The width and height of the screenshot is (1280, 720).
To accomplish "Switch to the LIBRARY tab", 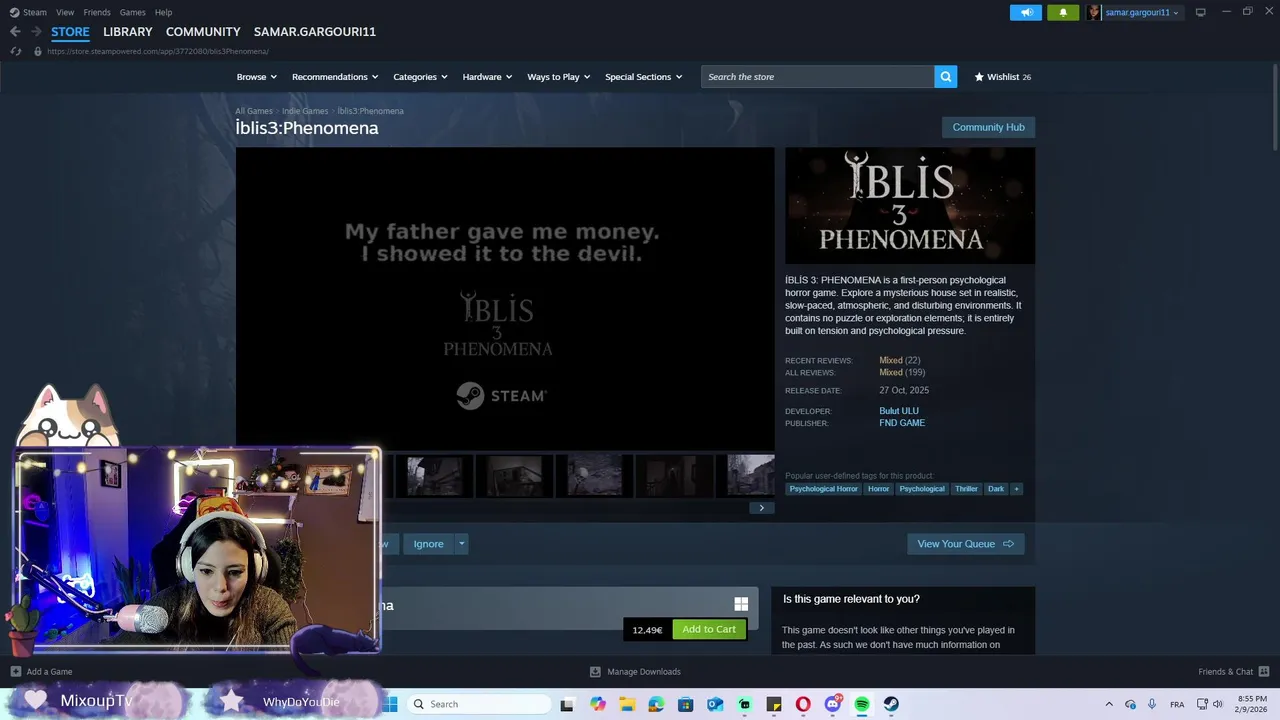I will coord(128,32).
